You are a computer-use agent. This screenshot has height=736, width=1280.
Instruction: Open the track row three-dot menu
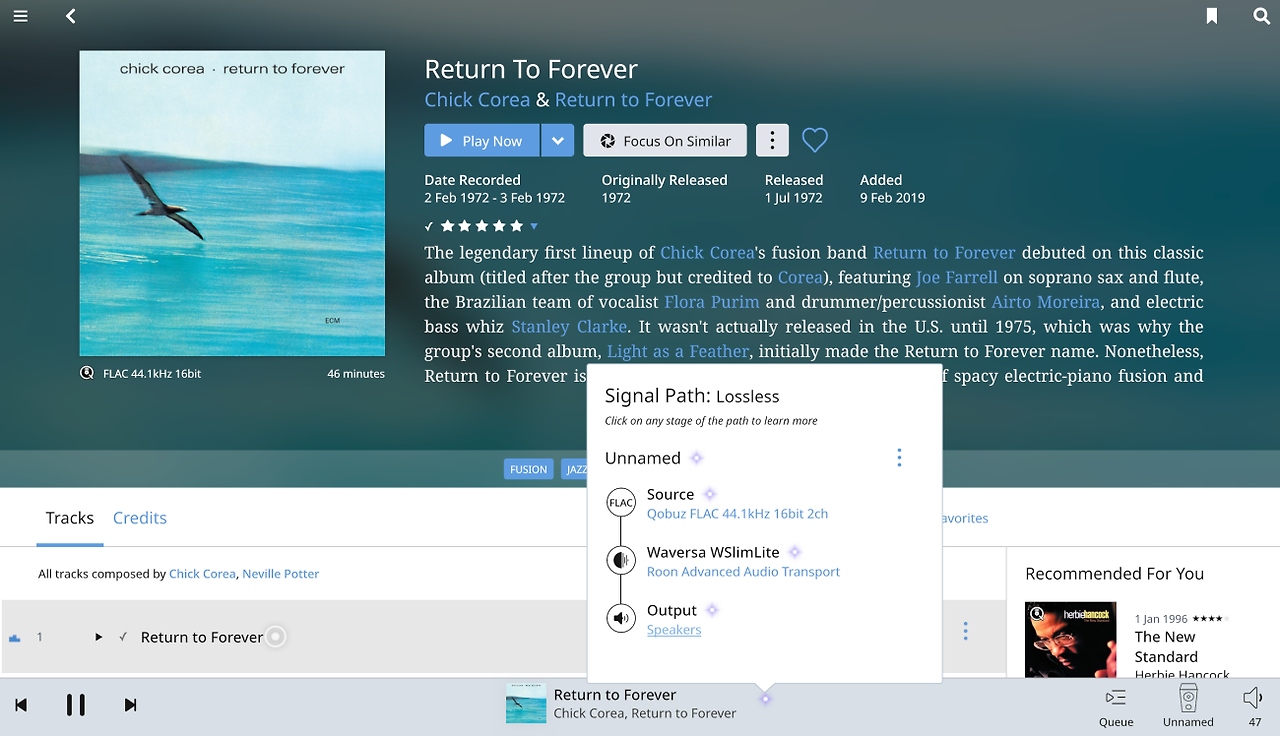pos(965,631)
